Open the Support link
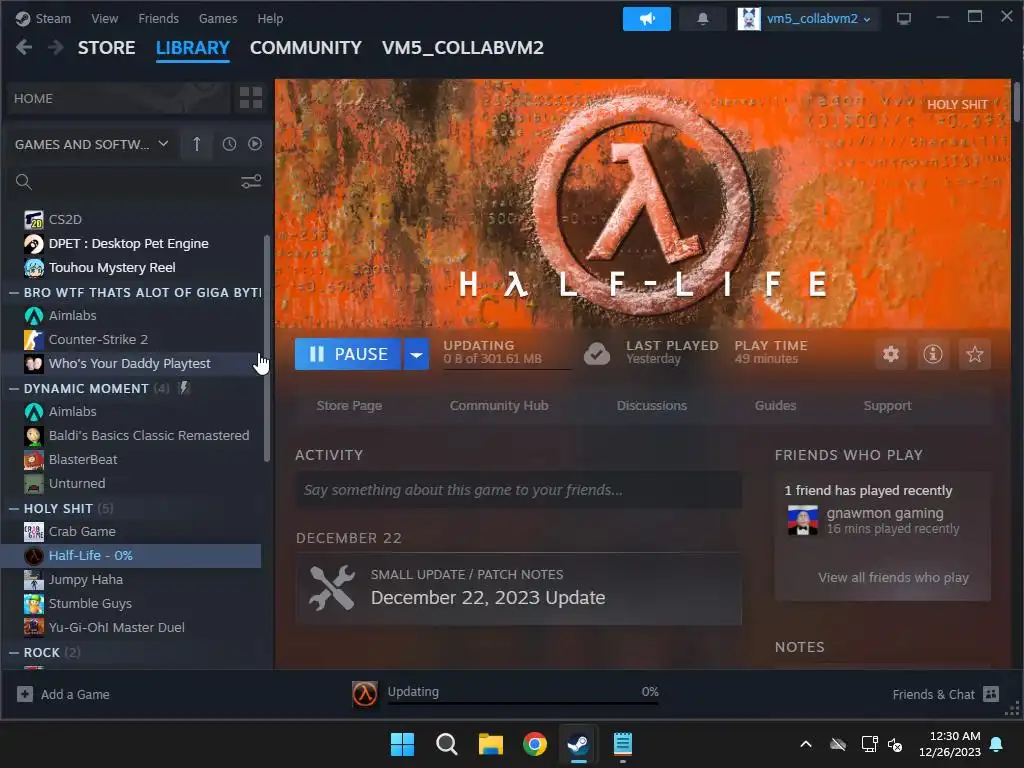Viewport: 1024px width, 768px height. pyautogui.click(x=887, y=406)
